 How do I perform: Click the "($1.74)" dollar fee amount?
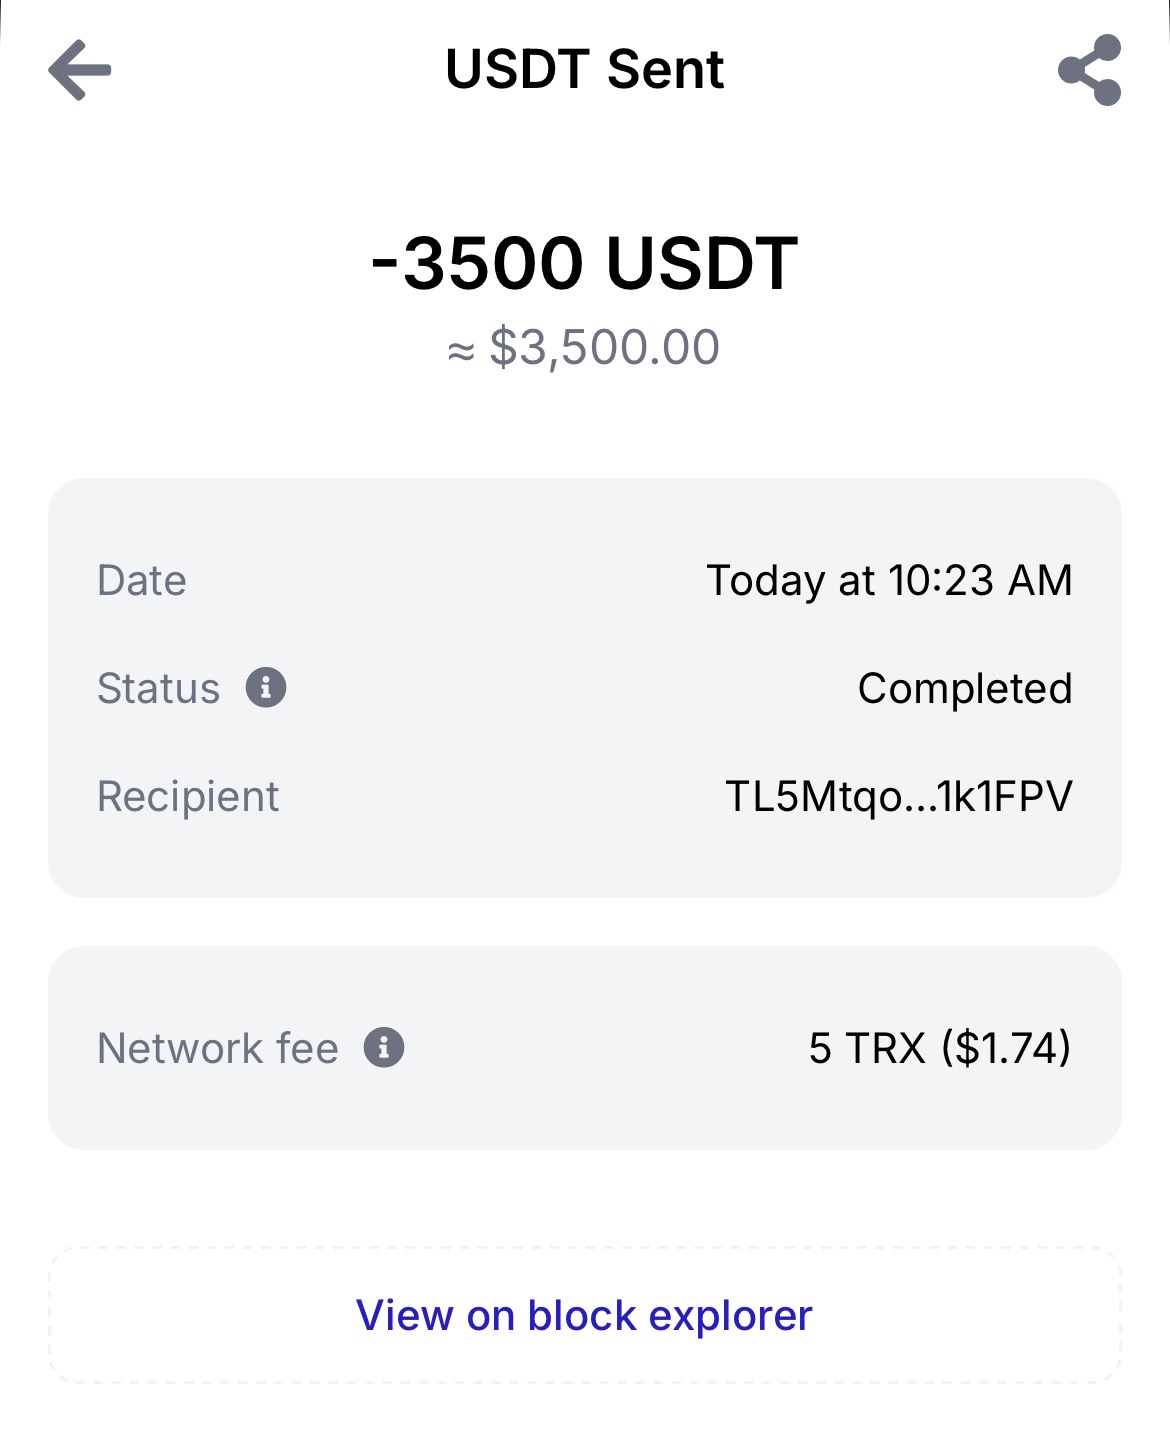(x=1006, y=1049)
